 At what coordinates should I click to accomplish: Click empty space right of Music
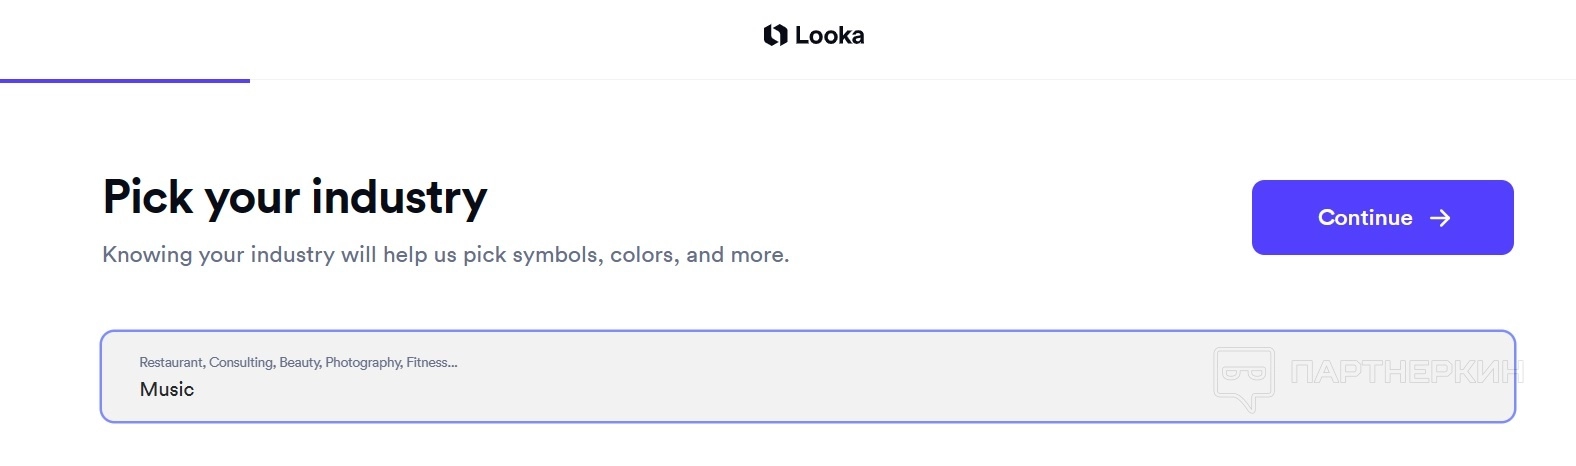pyautogui.click(x=700, y=390)
